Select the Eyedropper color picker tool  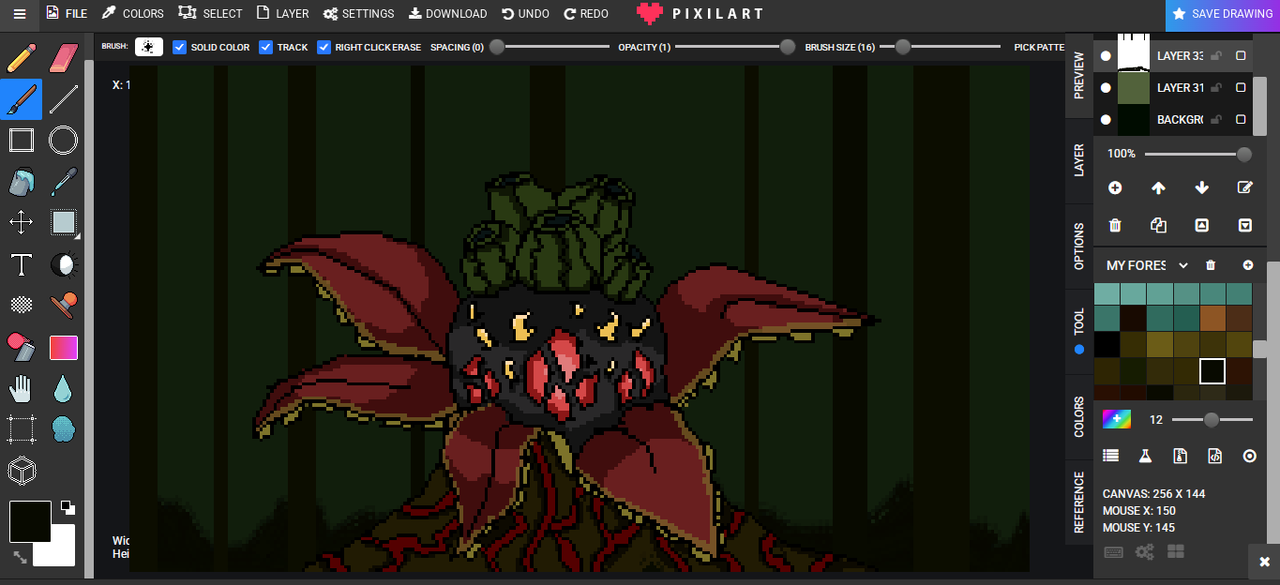[x=63, y=181]
